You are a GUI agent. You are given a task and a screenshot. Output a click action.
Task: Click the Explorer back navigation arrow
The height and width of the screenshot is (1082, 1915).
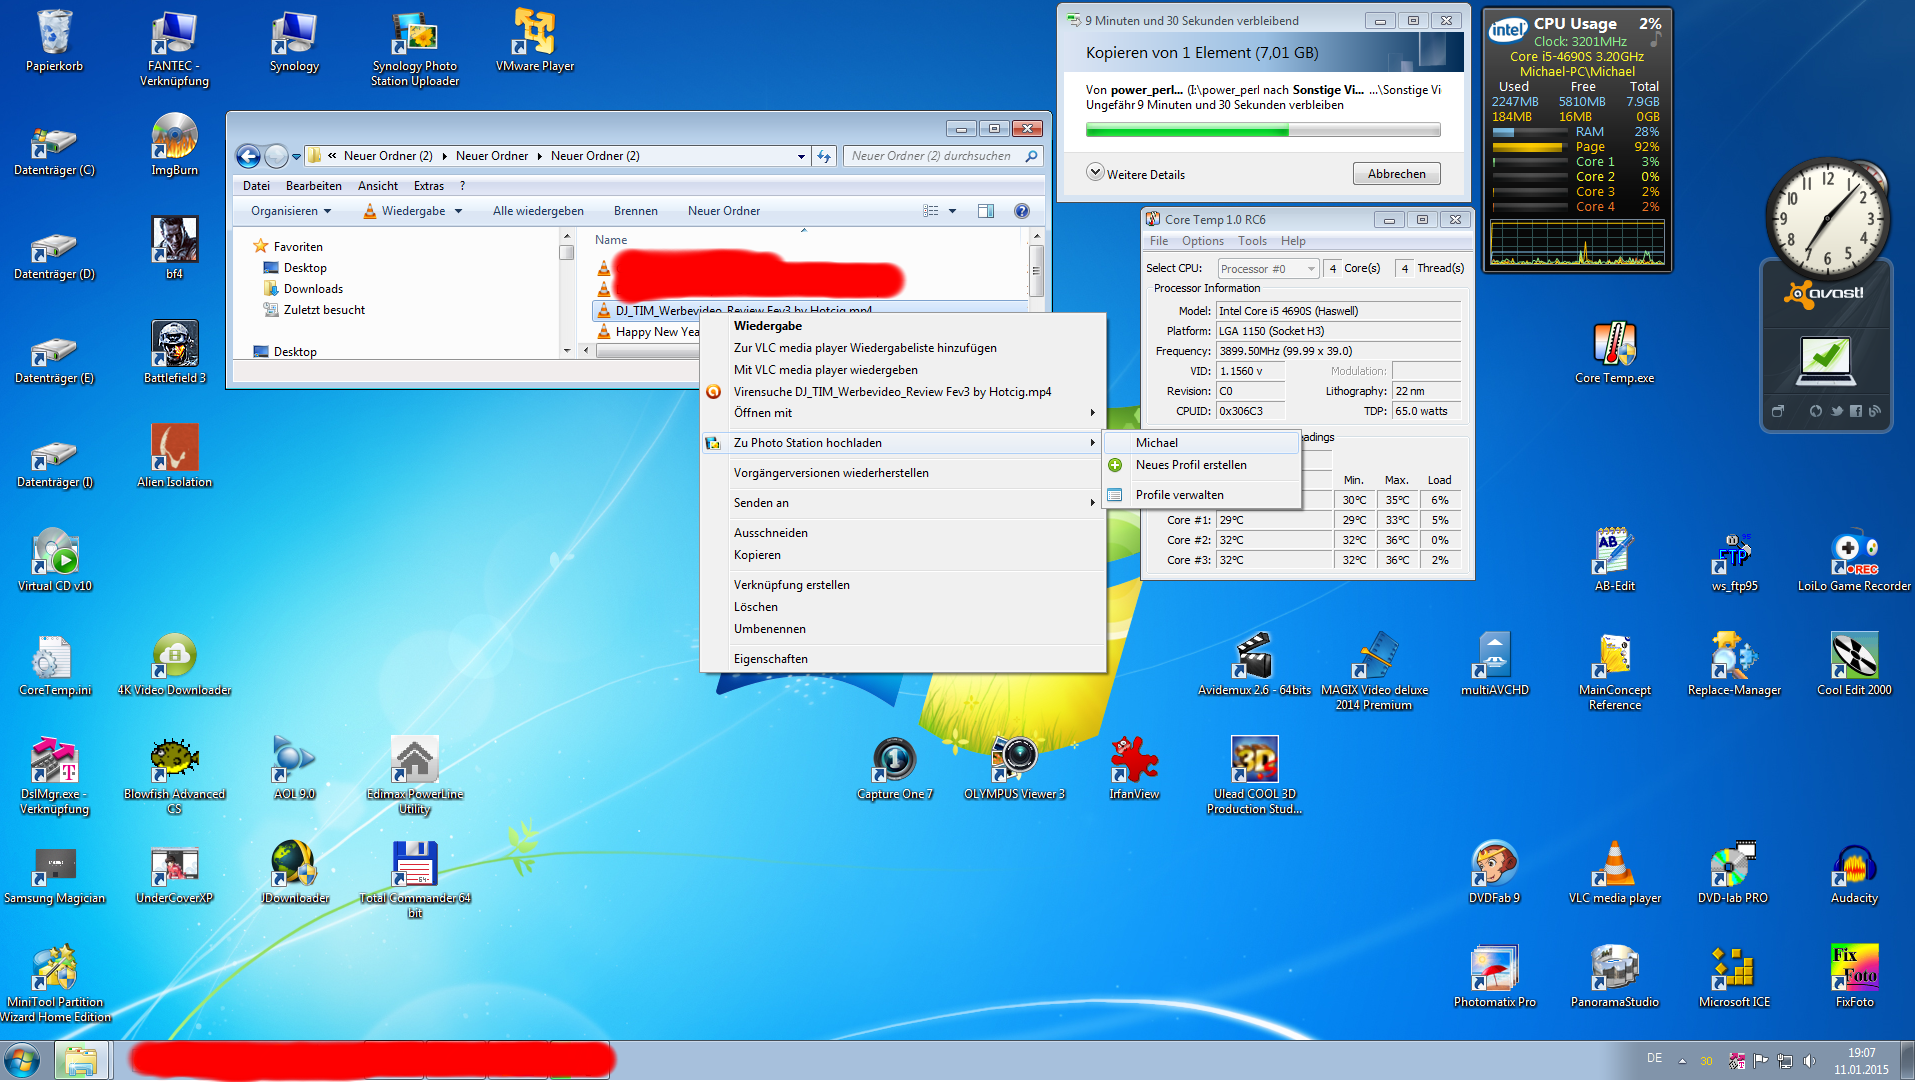click(248, 157)
